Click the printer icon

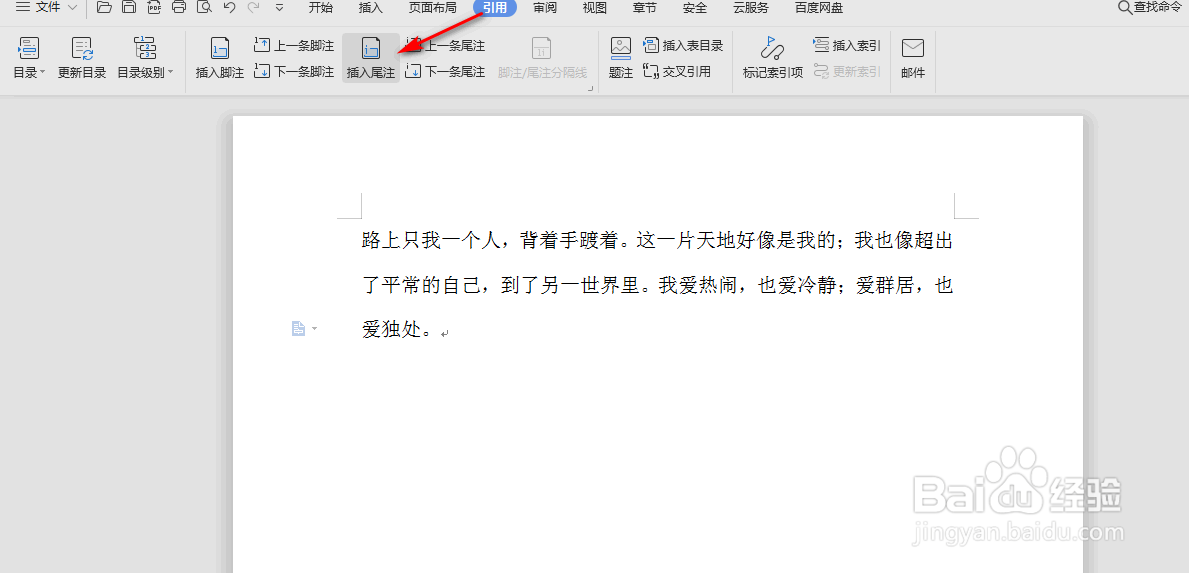[x=179, y=8]
